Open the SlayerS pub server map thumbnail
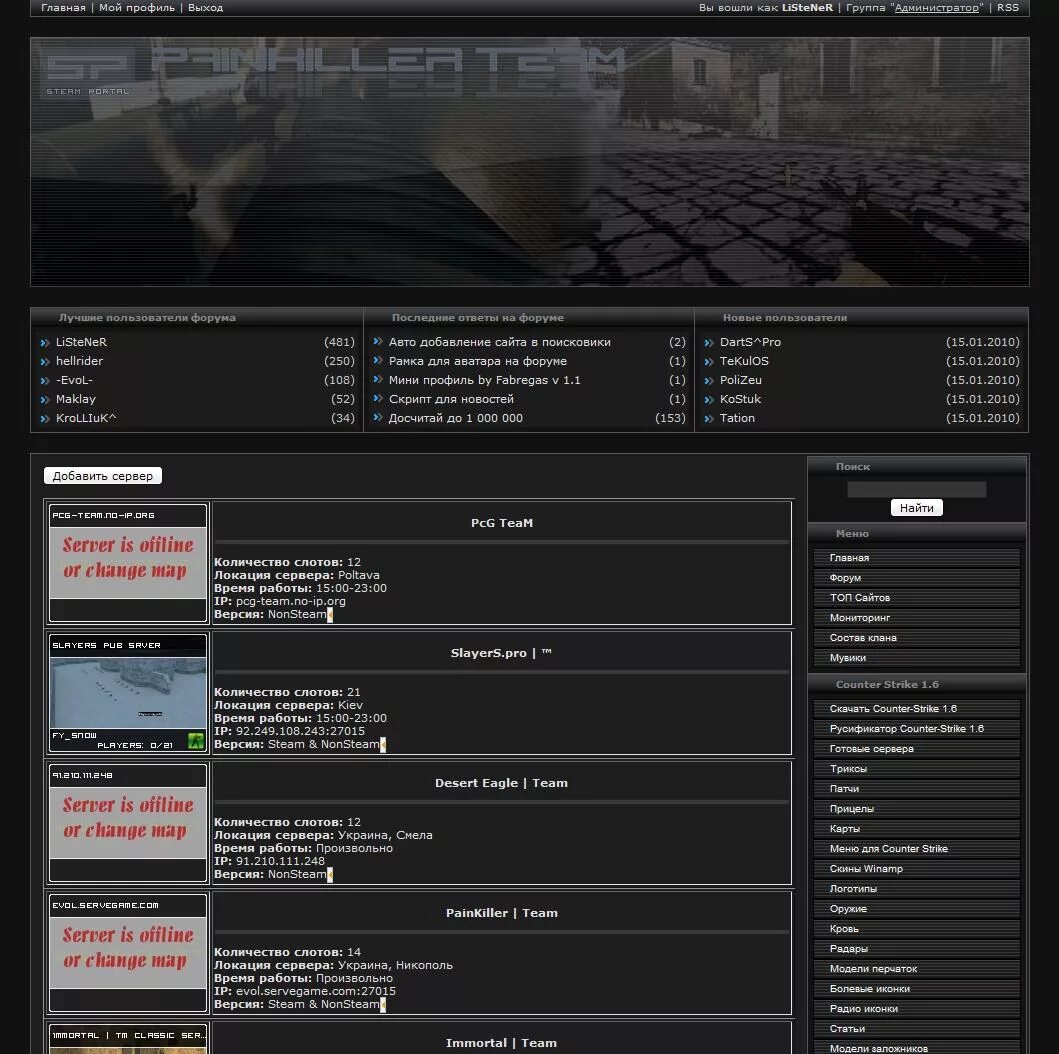 point(128,693)
